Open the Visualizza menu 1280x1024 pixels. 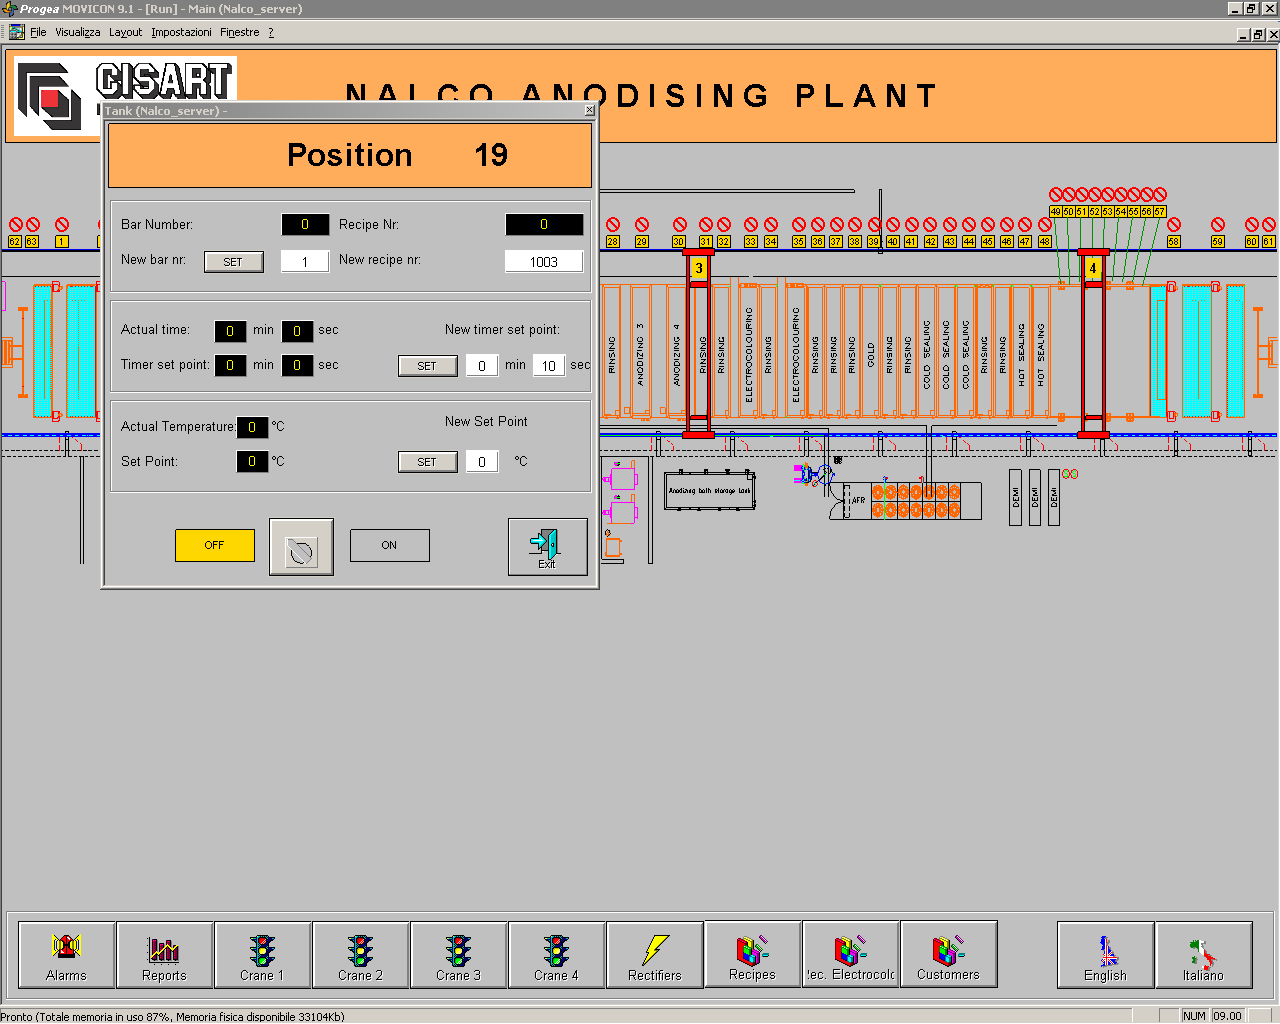pos(77,32)
